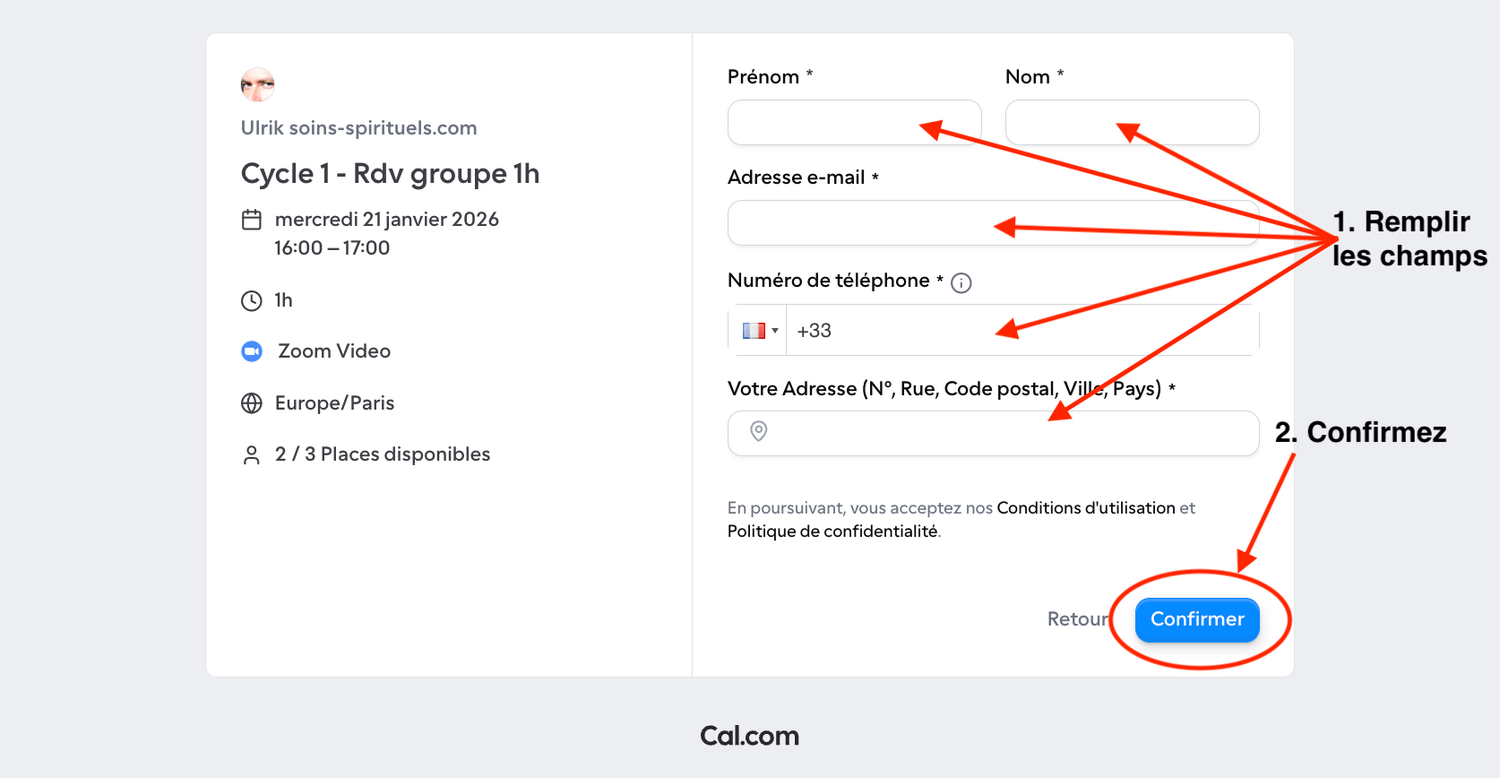Click the Europe/Paris timezone text

[x=335, y=403]
